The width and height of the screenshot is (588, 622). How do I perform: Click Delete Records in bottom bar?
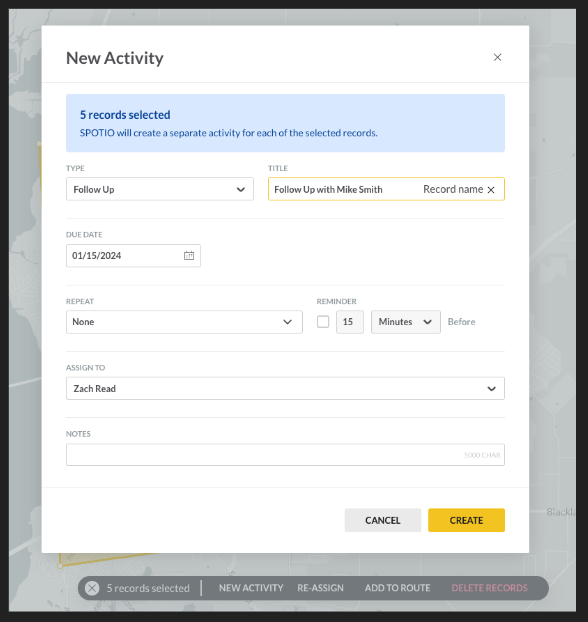[x=490, y=588]
